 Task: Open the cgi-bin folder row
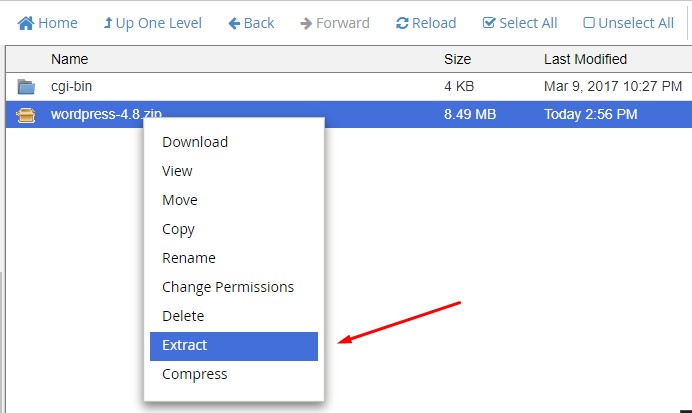[x=349, y=86]
